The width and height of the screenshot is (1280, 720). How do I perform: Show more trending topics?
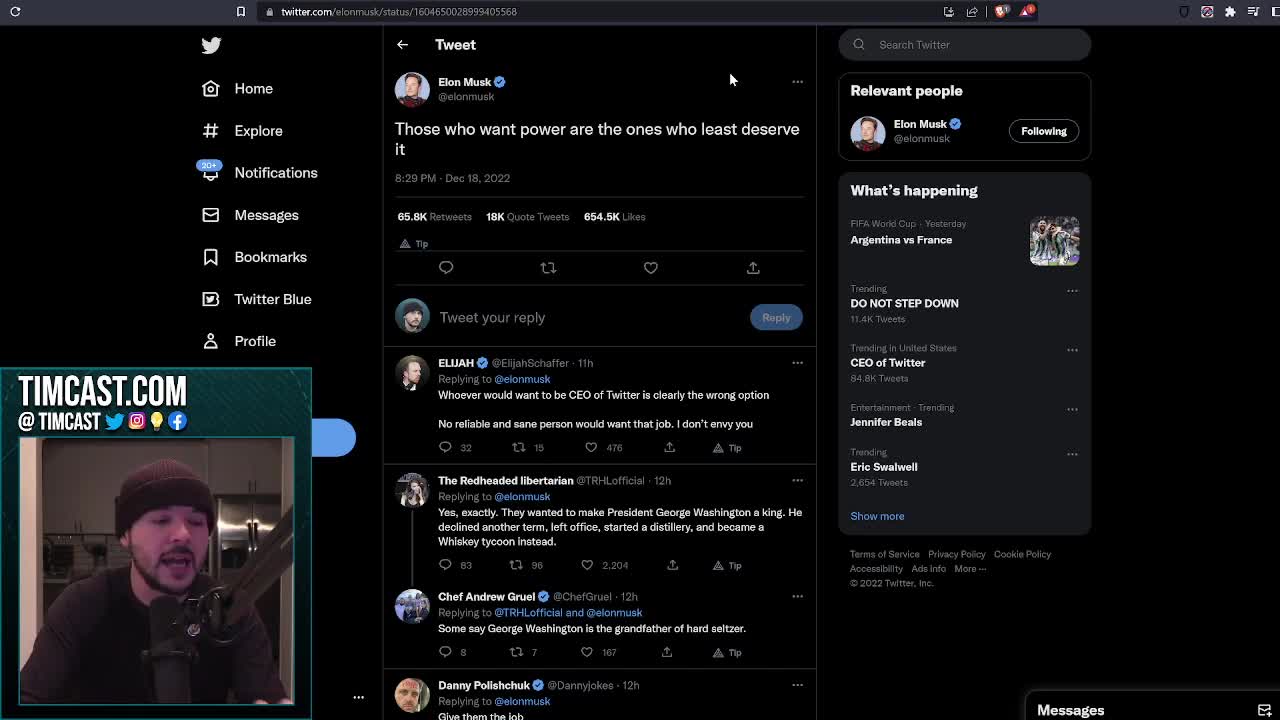[877, 516]
